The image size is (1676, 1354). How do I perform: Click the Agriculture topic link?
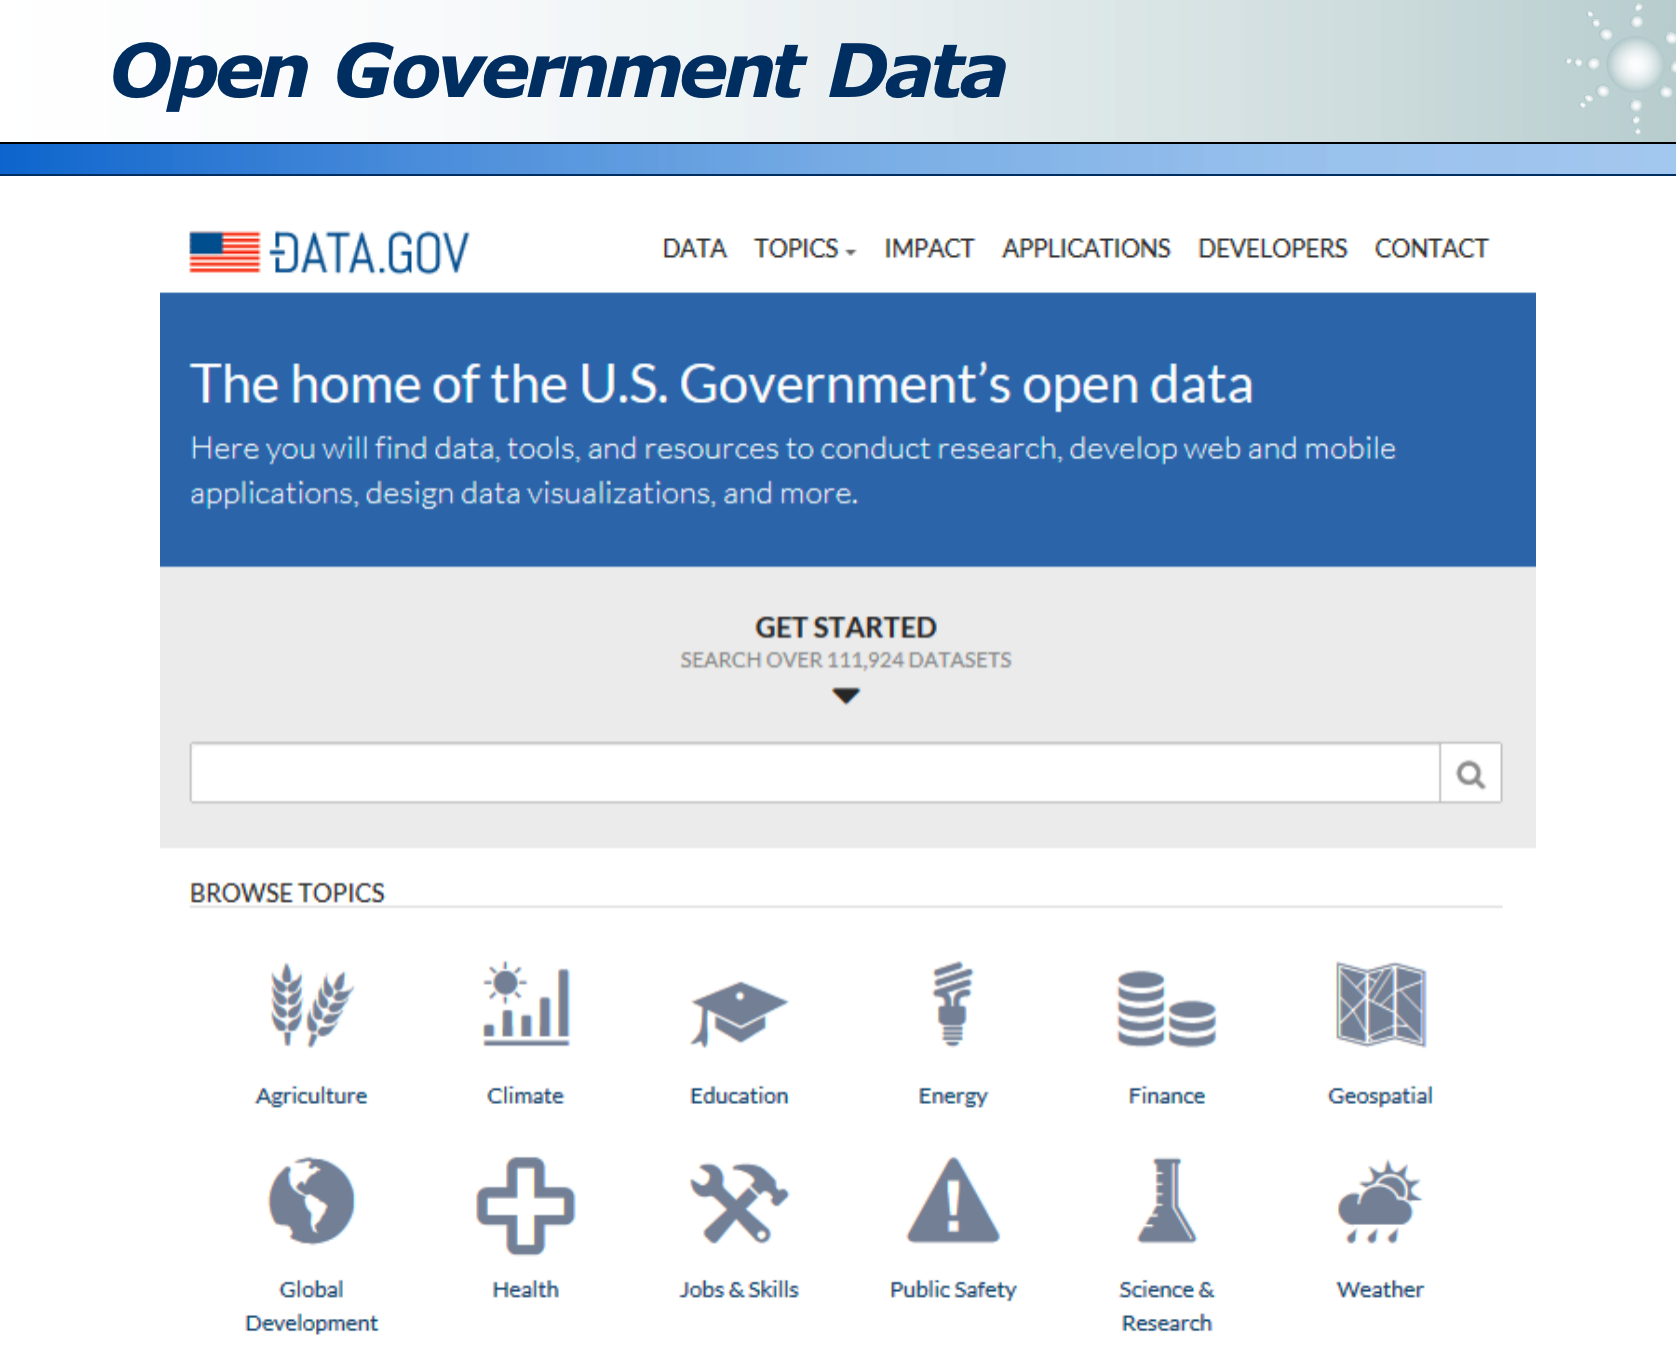(311, 1096)
